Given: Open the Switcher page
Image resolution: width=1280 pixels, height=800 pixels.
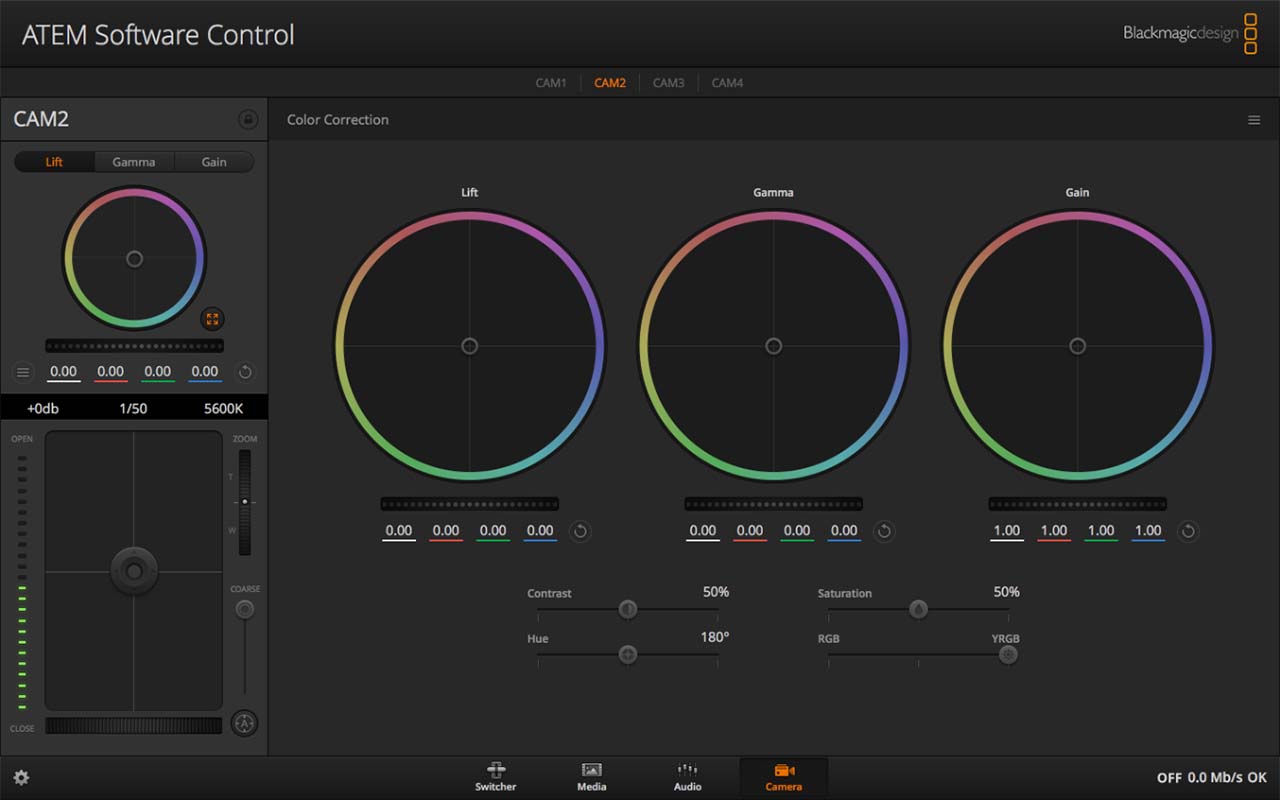Looking at the screenshot, I should (x=495, y=777).
